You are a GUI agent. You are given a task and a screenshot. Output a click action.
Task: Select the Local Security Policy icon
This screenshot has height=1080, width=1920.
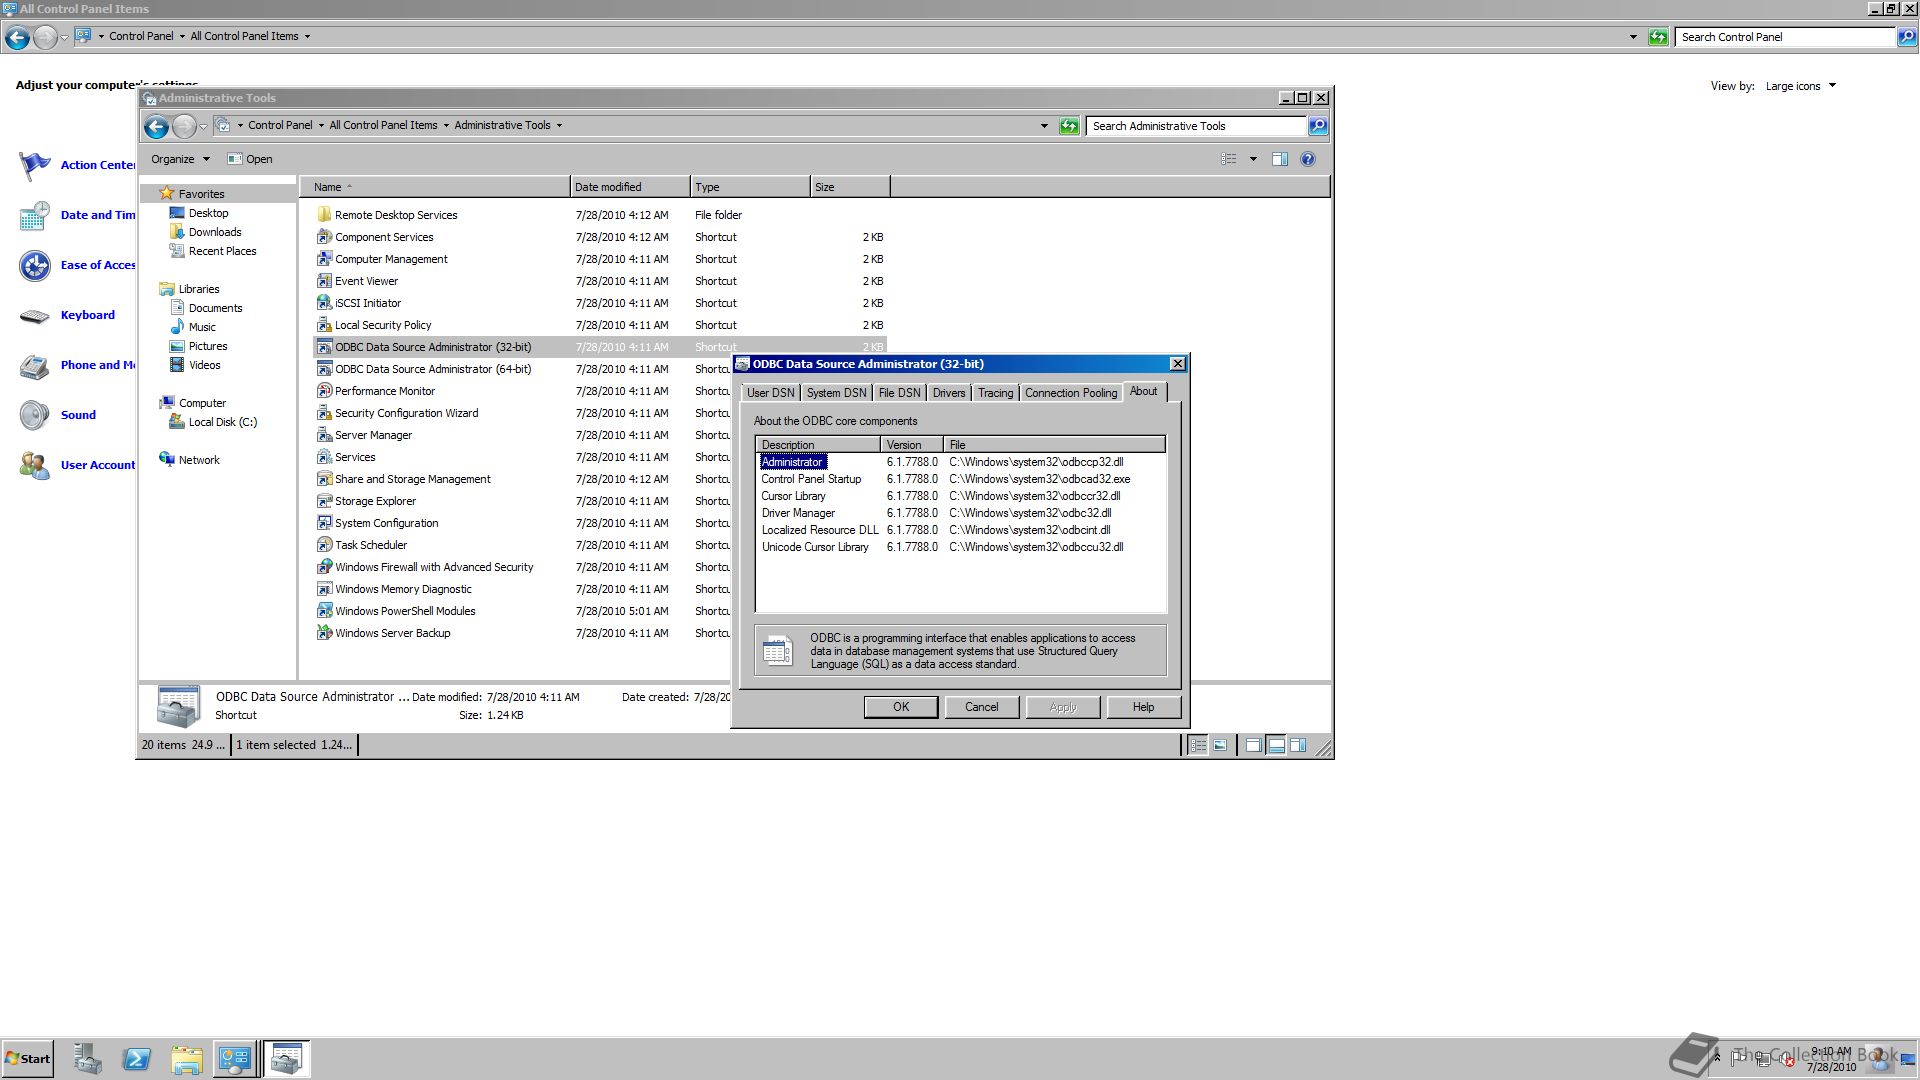click(x=324, y=325)
